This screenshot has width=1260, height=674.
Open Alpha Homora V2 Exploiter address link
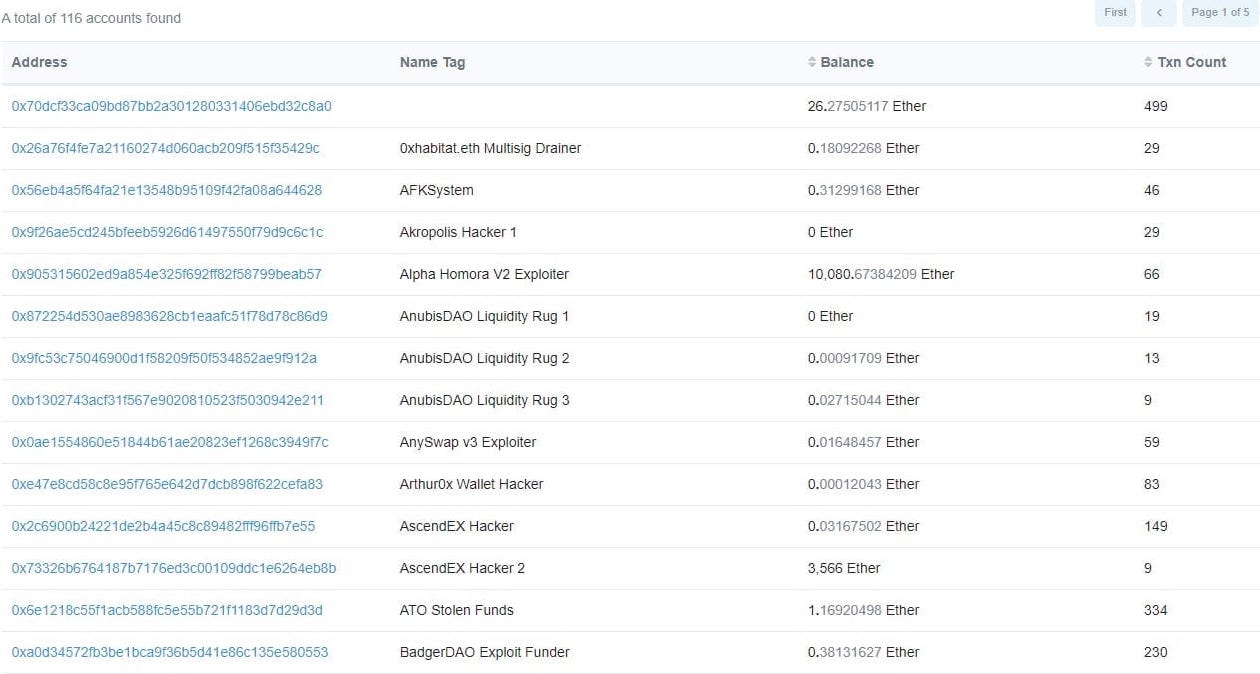(166, 274)
